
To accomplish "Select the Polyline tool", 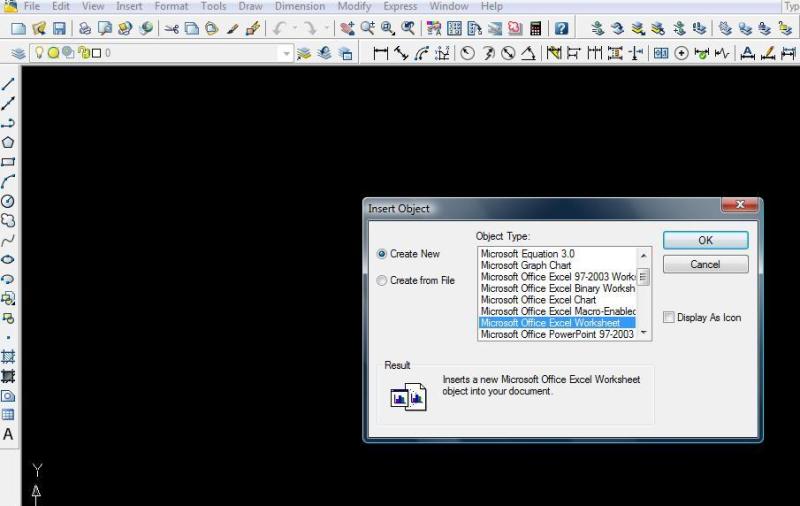I will [8, 123].
